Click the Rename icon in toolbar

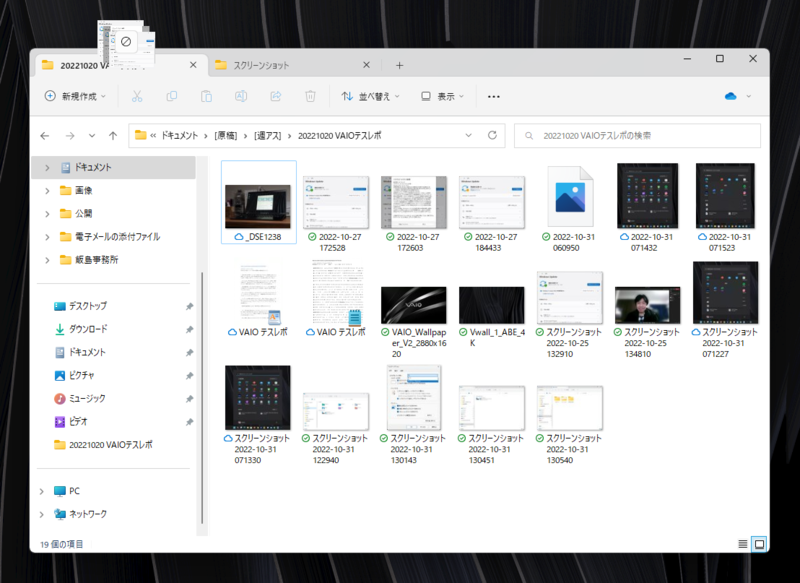click(x=241, y=96)
